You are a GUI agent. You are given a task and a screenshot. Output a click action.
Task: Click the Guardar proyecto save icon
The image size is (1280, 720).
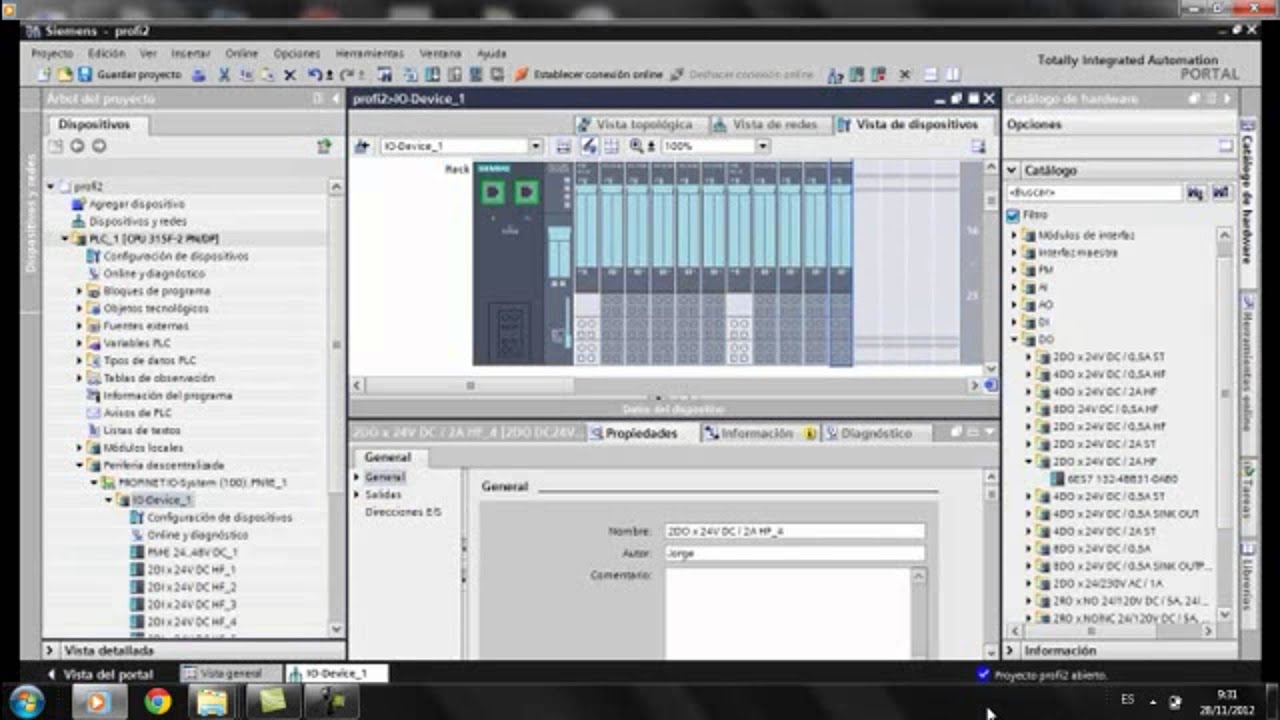(x=85, y=75)
